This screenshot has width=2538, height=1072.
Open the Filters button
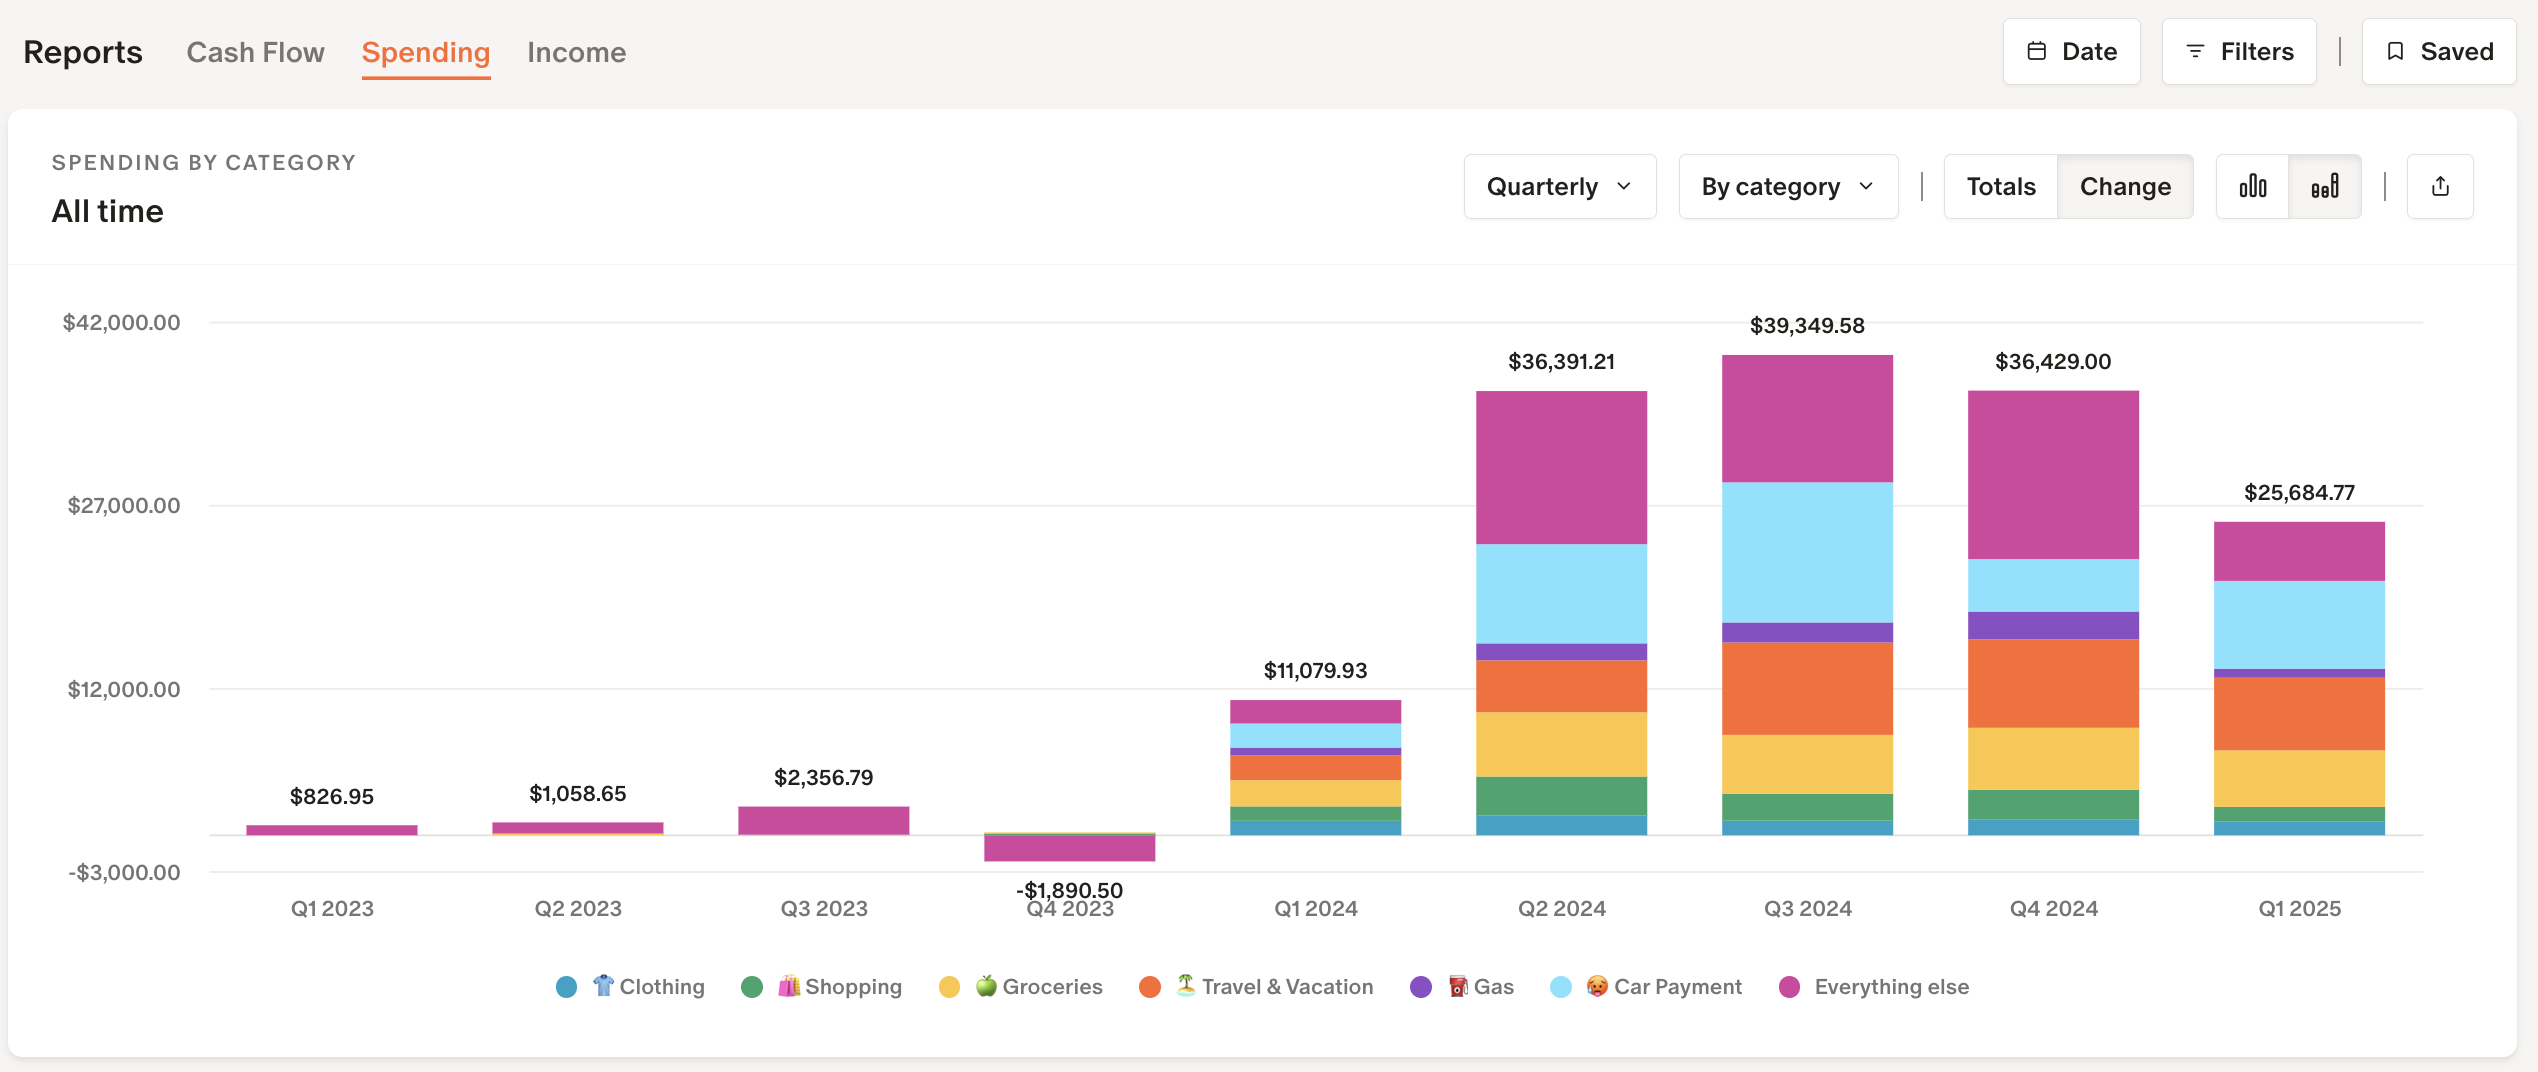click(2238, 52)
